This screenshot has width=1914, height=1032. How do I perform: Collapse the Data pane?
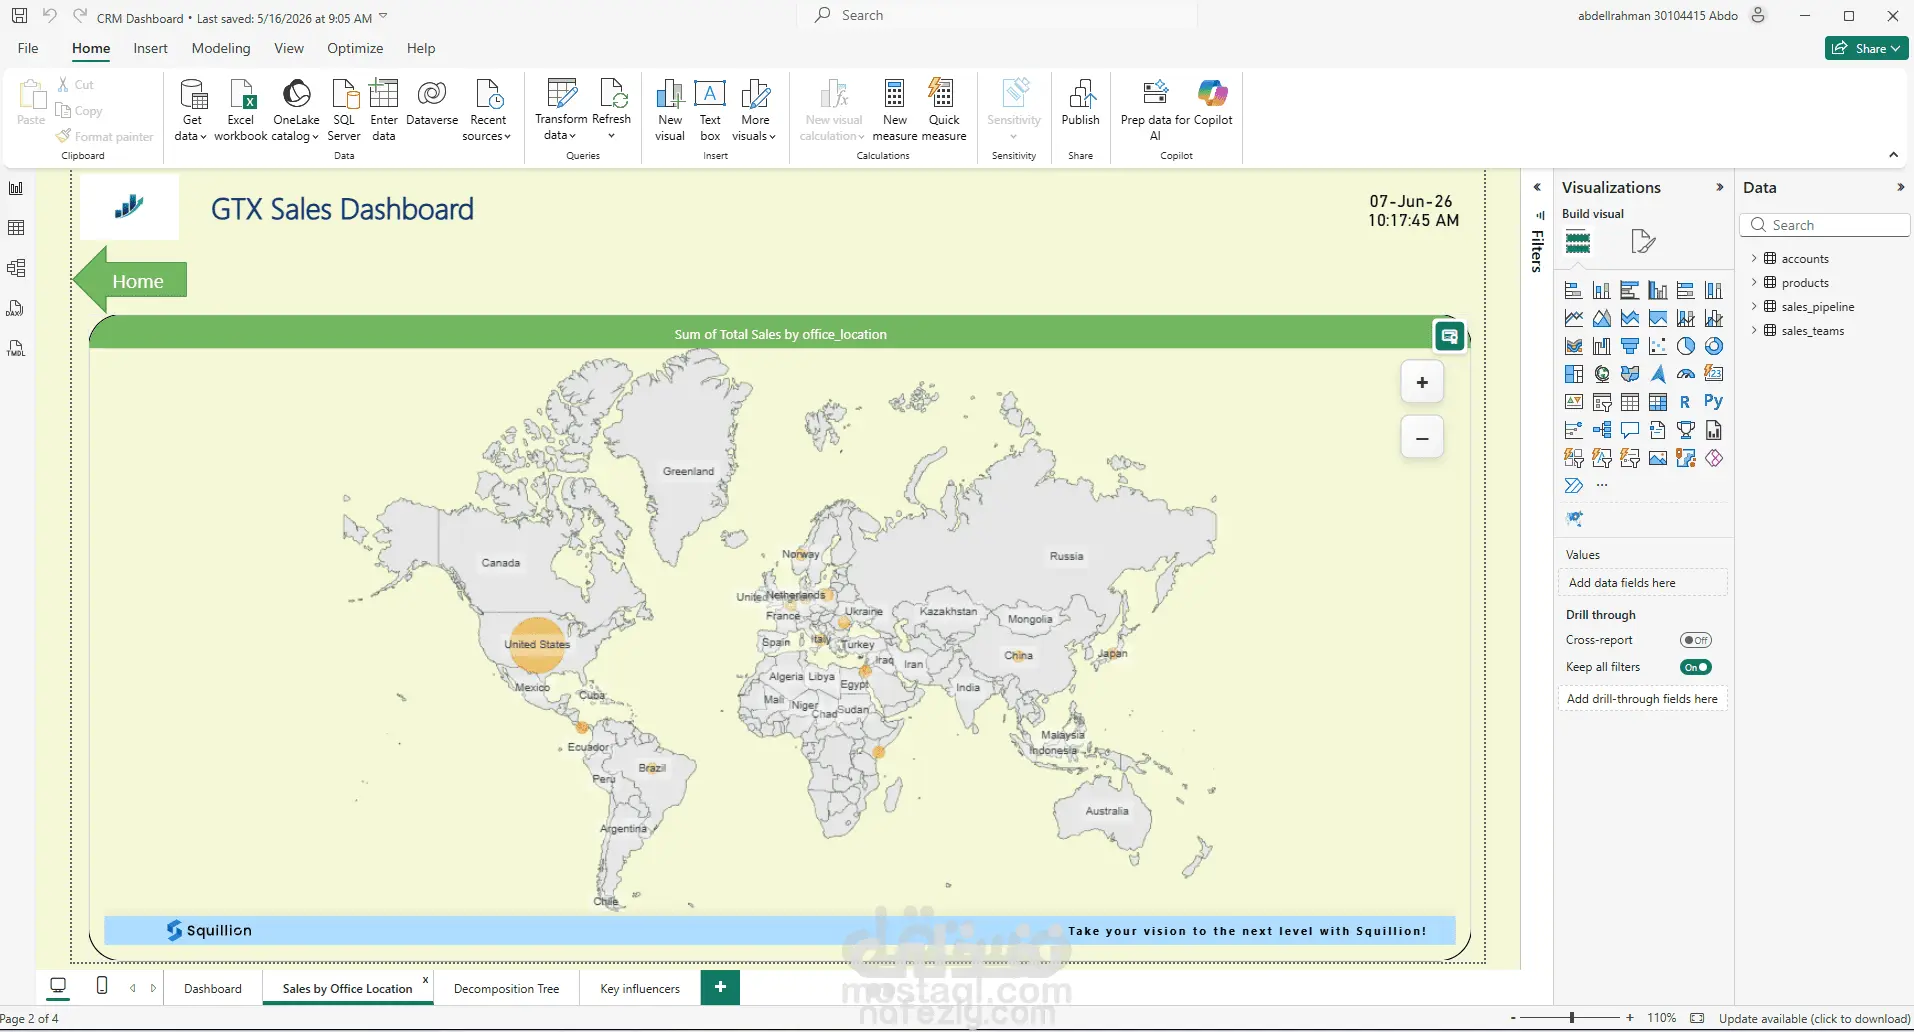[1900, 187]
